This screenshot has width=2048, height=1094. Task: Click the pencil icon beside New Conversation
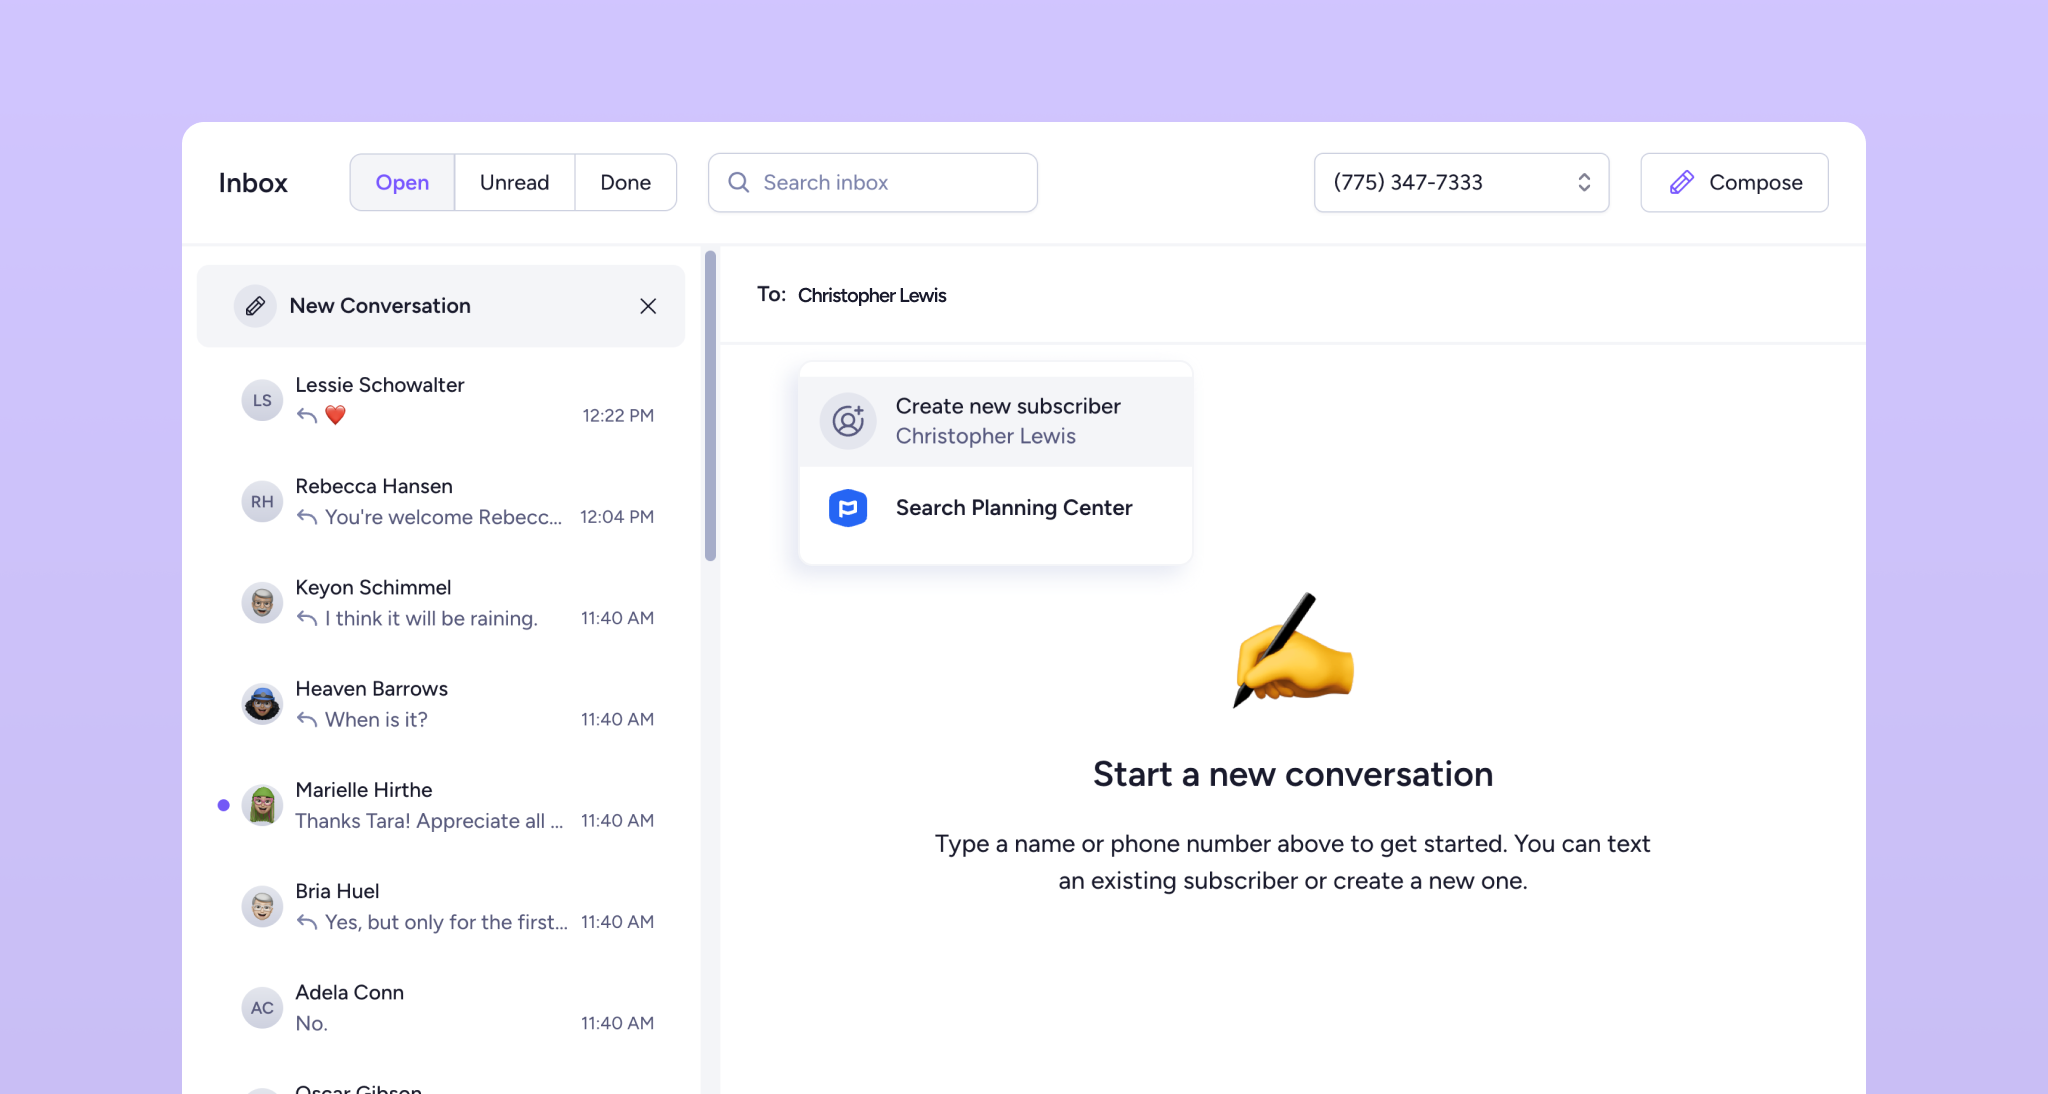(255, 306)
